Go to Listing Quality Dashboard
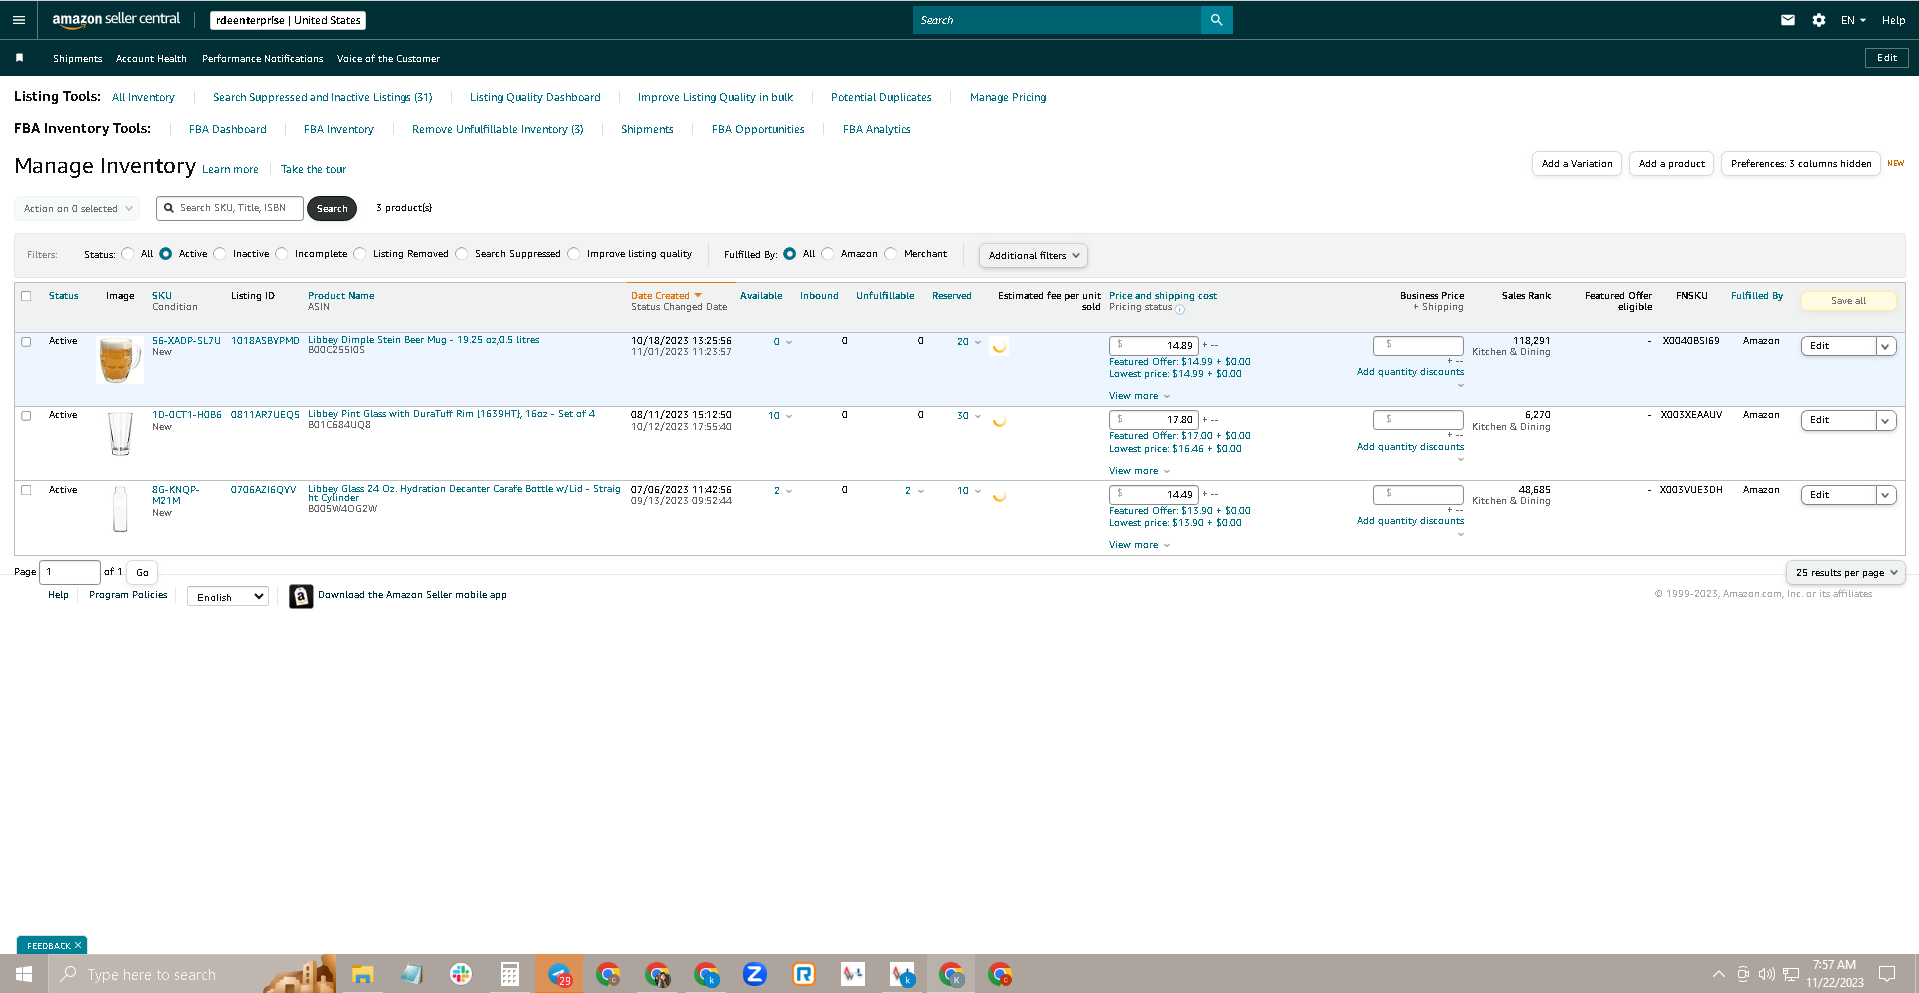This screenshot has width=1919, height=993. pyautogui.click(x=535, y=98)
